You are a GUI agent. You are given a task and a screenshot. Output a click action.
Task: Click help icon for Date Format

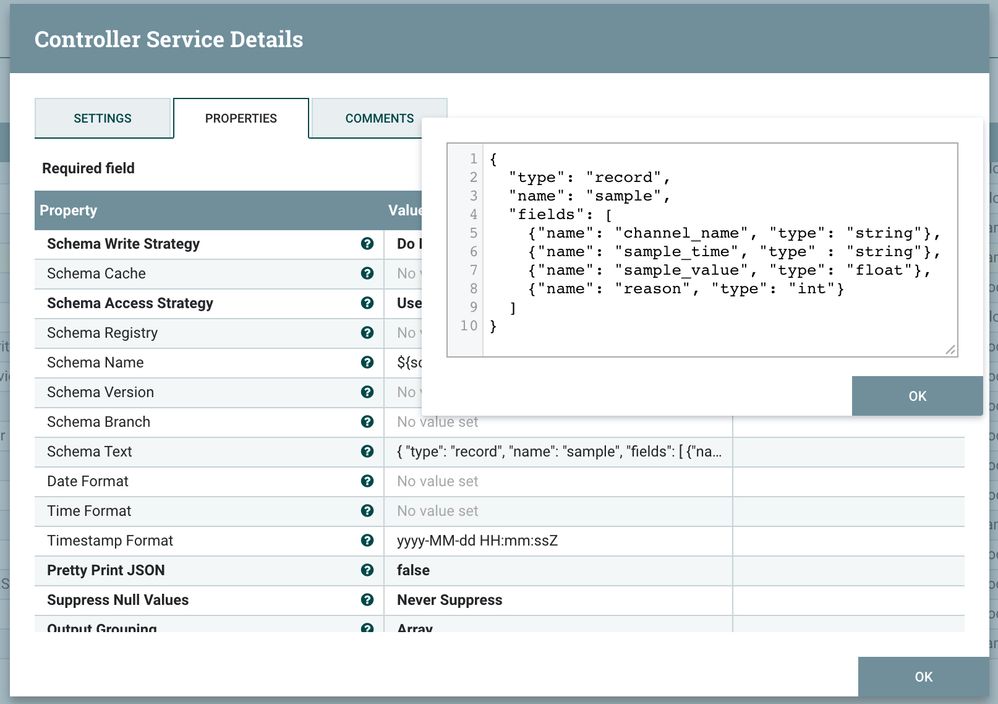tap(367, 481)
